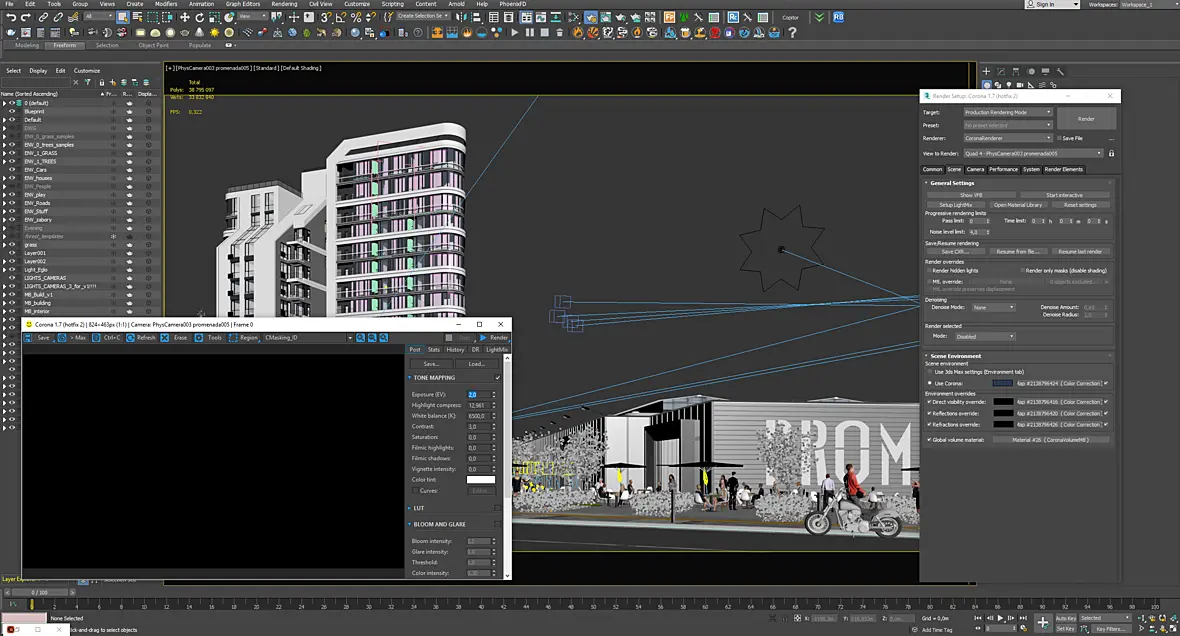Click the timeline Play animation button
Image resolution: width=1180 pixels, height=636 pixels.
[x=1000, y=618]
